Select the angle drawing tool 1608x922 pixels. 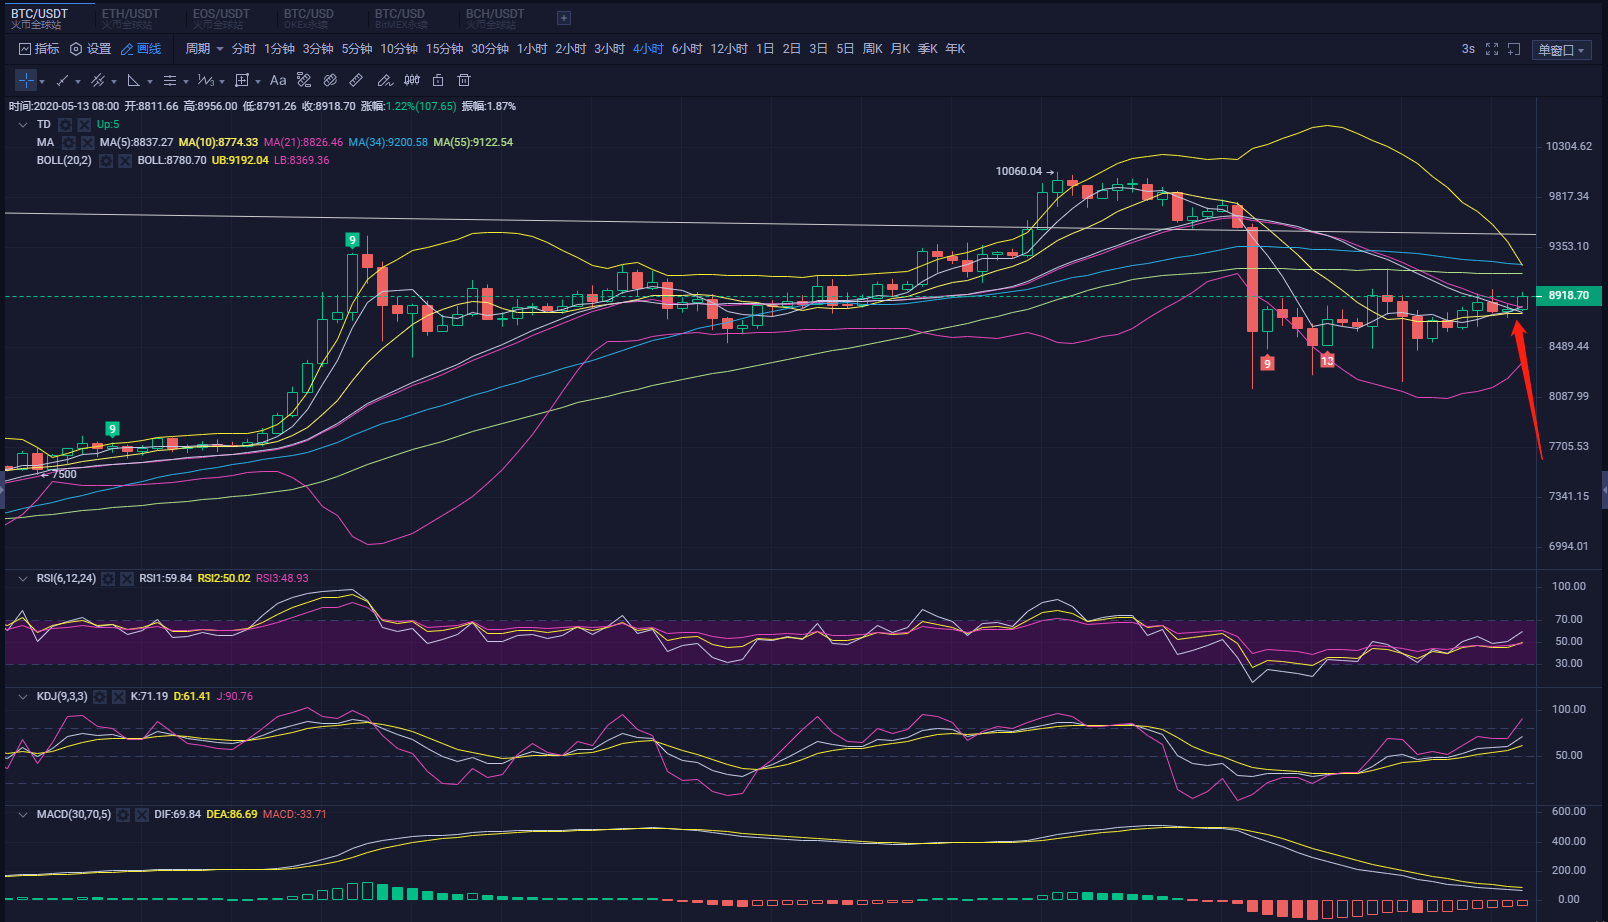[x=134, y=81]
